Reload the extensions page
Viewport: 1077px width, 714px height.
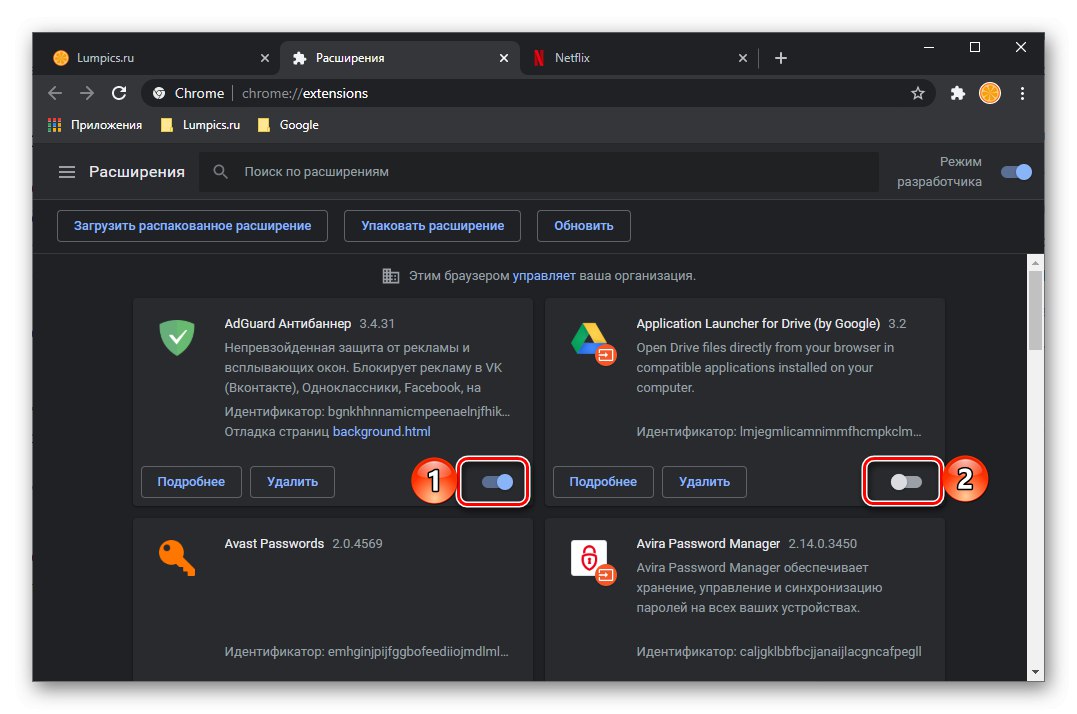(x=119, y=93)
